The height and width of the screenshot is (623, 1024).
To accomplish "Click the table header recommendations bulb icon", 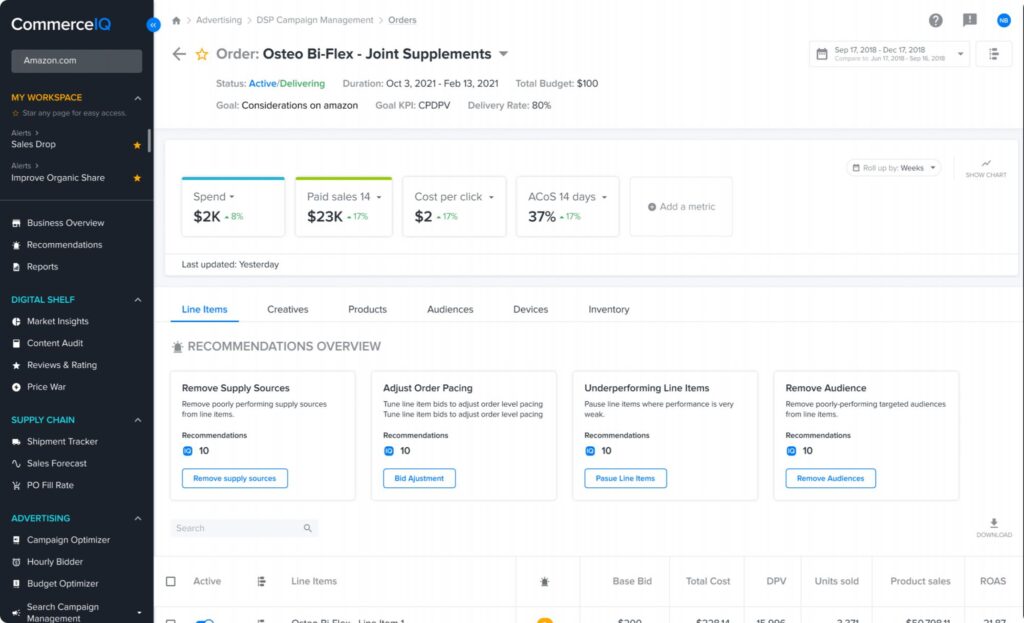I will pyautogui.click(x=545, y=581).
